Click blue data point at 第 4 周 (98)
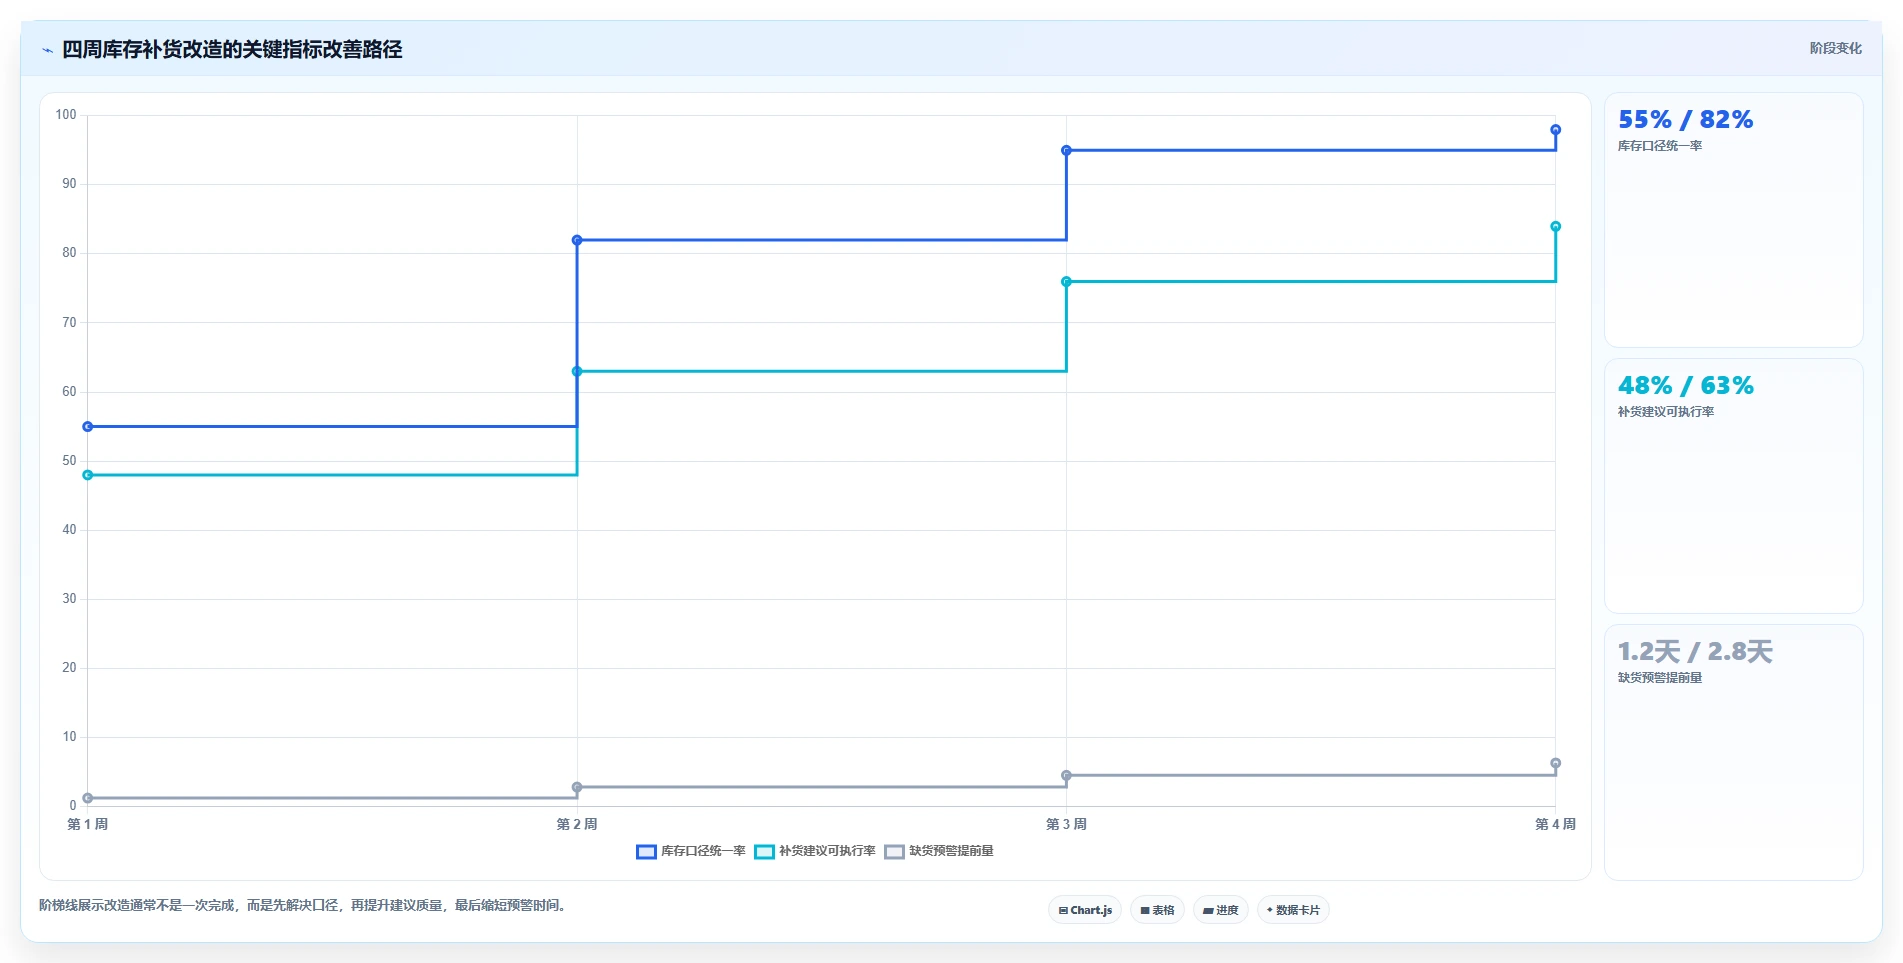1903x963 pixels. coord(1555,130)
